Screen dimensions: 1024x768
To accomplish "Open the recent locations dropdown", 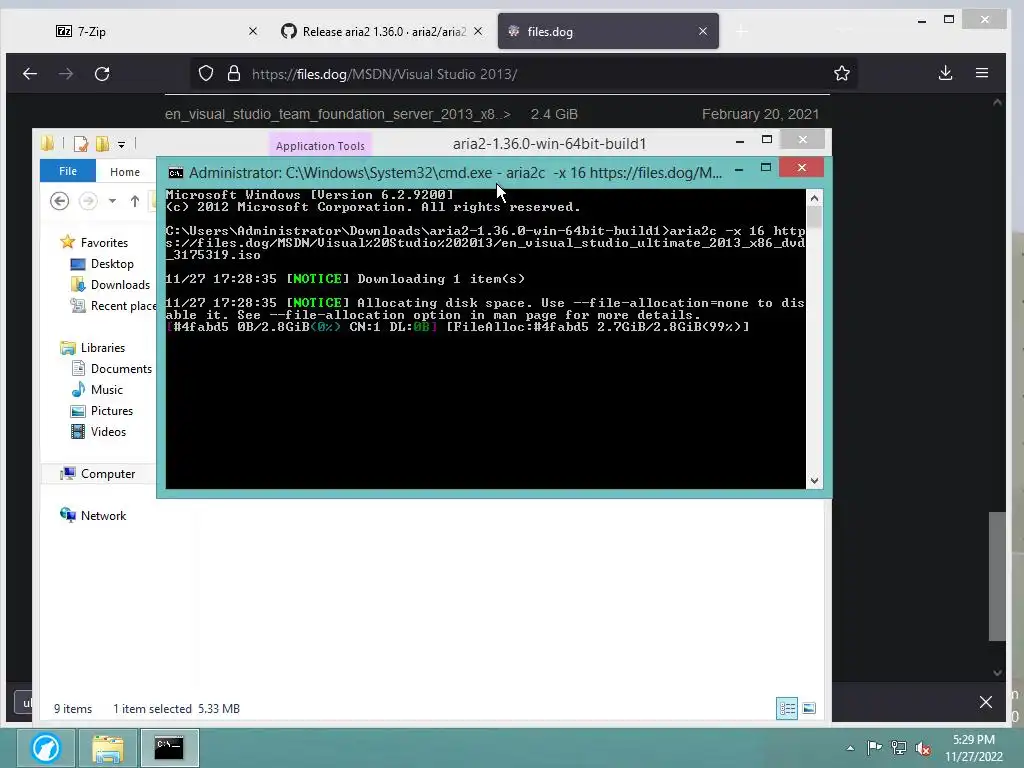I will coord(112,201).
